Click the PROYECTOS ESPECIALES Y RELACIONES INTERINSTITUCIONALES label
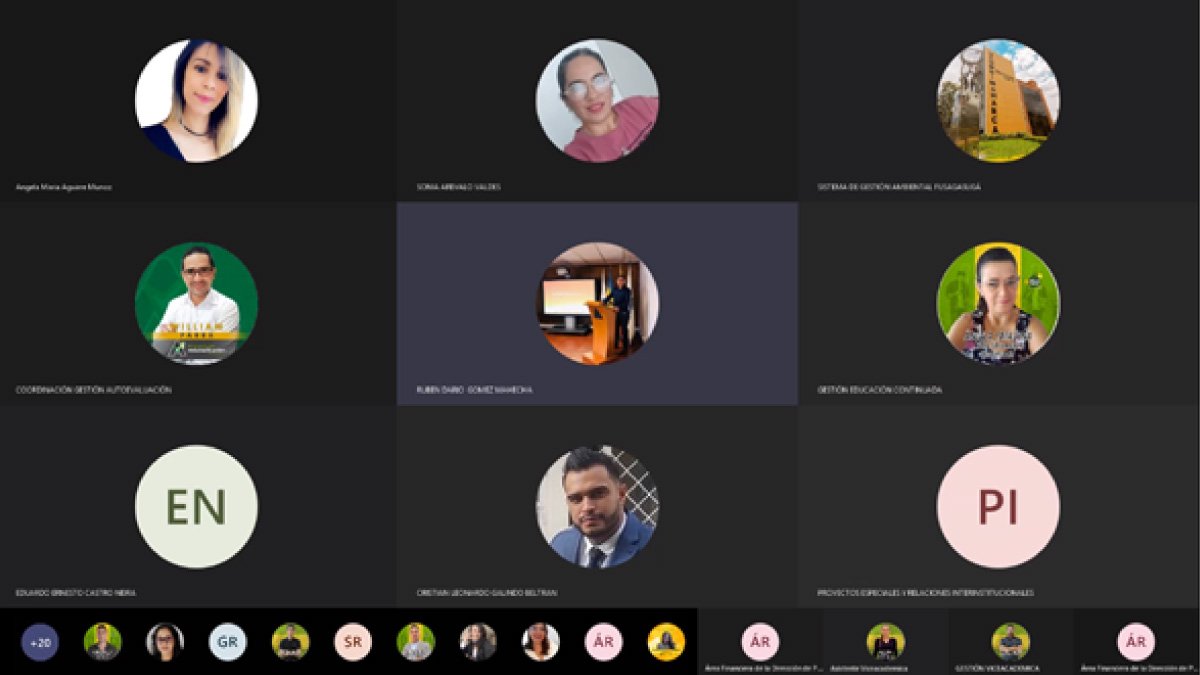 point(925,593)
